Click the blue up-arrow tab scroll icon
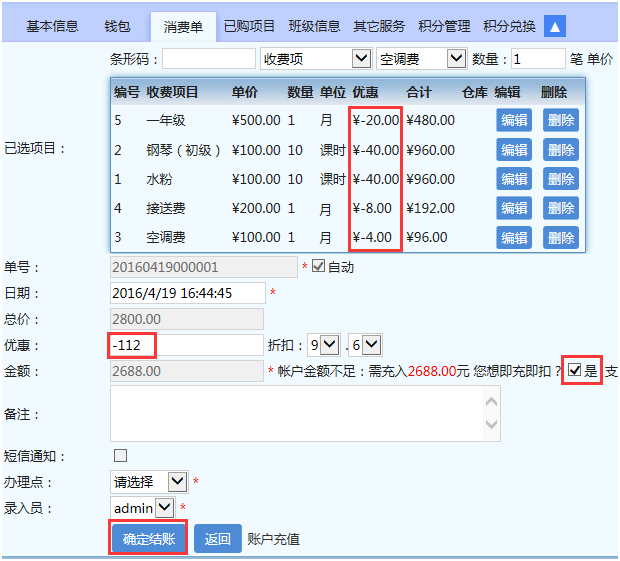 click(554, 26)
